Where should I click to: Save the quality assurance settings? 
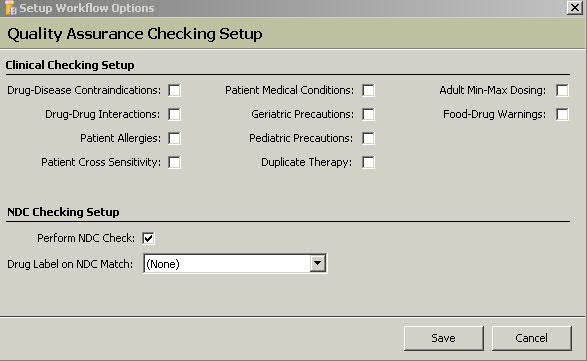pos(444,338)
